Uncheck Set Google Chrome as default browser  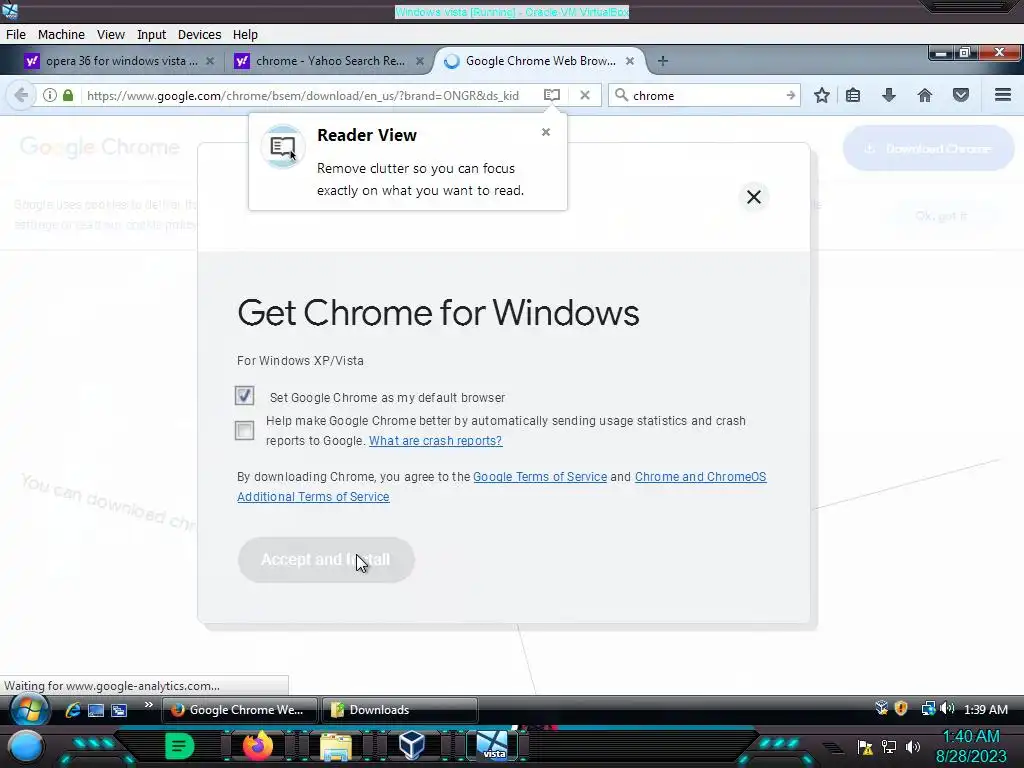click(244, 396)
